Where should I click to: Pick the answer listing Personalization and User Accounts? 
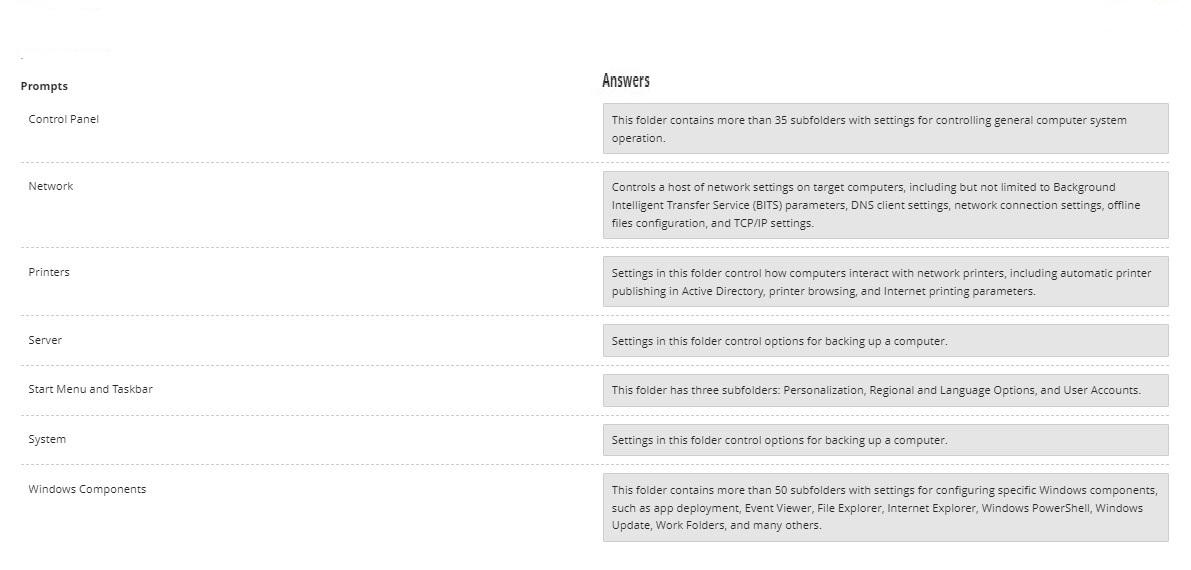(x=886, y=391)
